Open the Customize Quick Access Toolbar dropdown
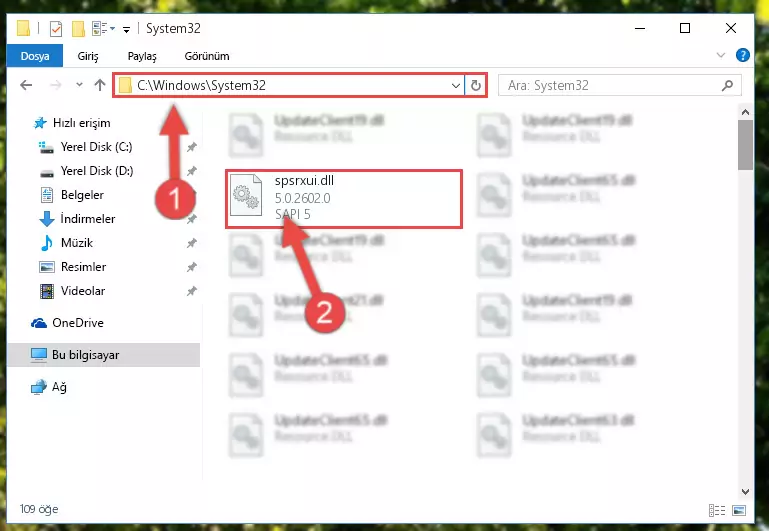The height and width of the screenshot is (531, 769). 127,30
